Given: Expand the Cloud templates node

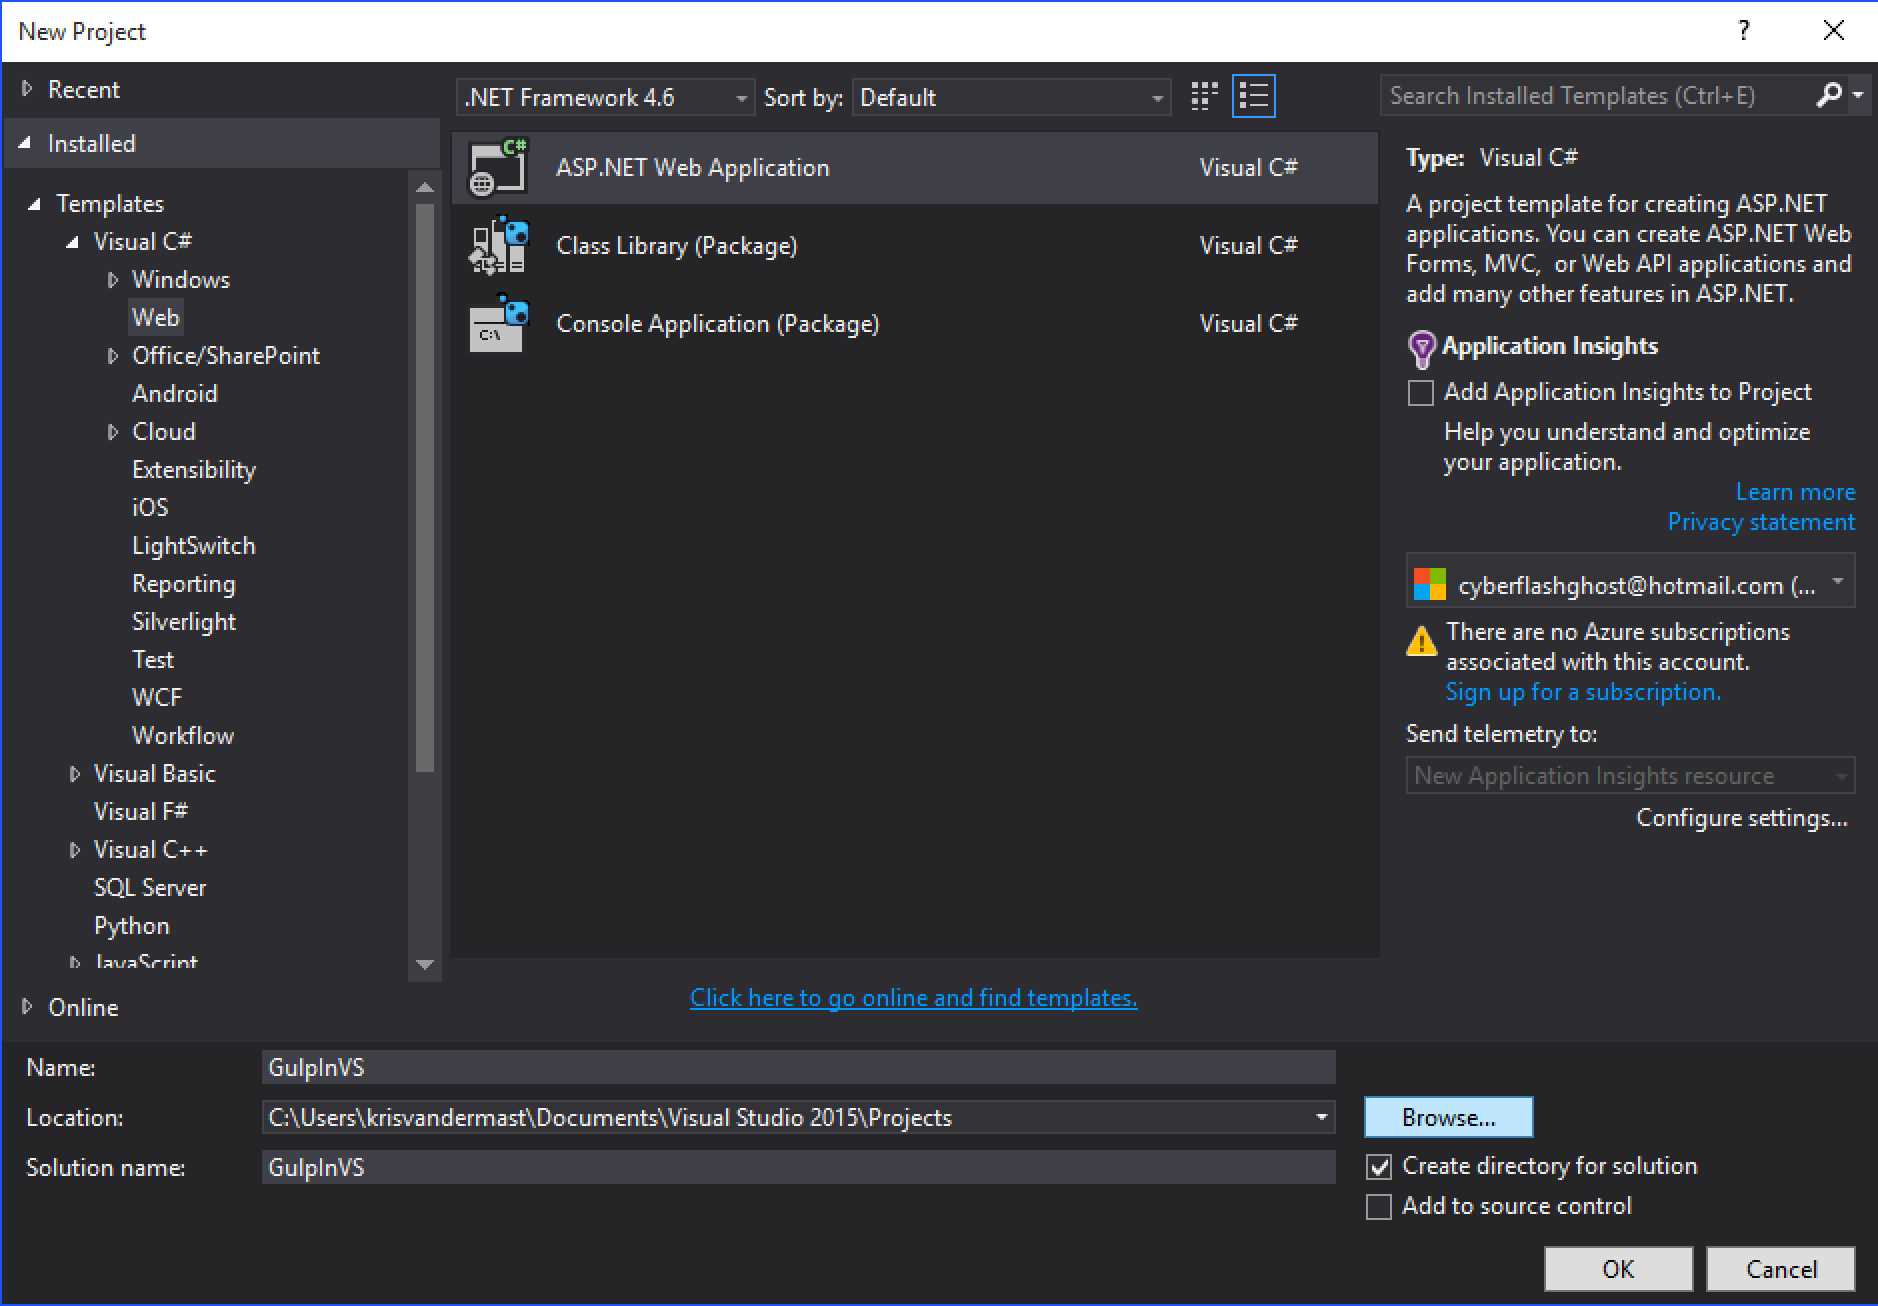Looking at the screenshot, I should pyautogui.click(x=113, y=431).
